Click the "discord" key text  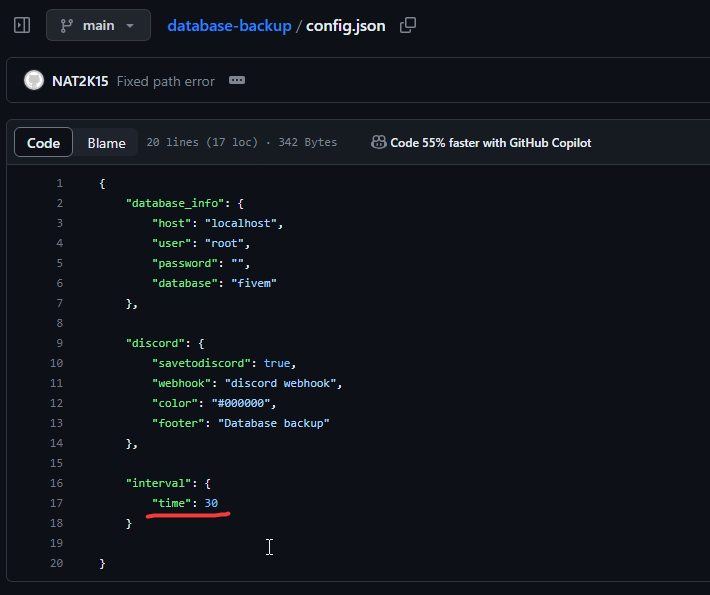(155, 343)
